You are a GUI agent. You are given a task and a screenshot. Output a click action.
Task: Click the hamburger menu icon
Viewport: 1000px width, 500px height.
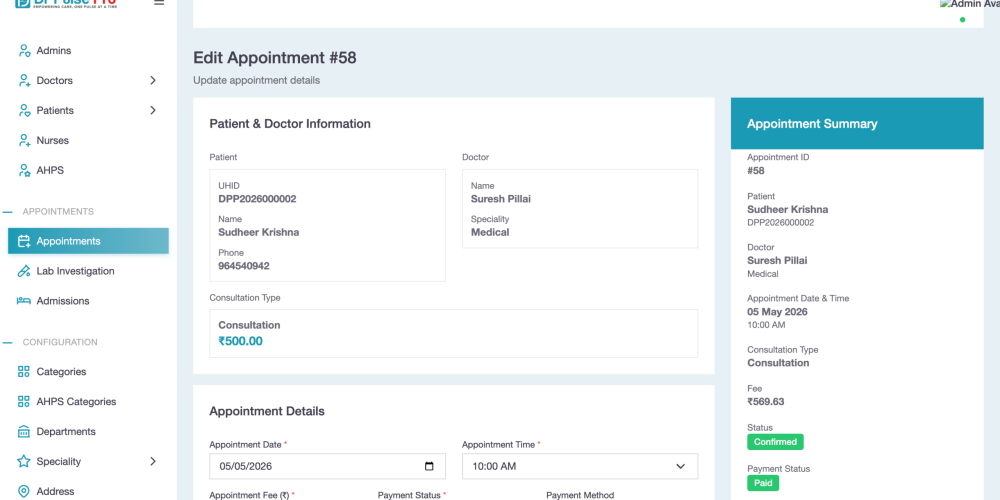pyautogui.click(x=159, y=3)
